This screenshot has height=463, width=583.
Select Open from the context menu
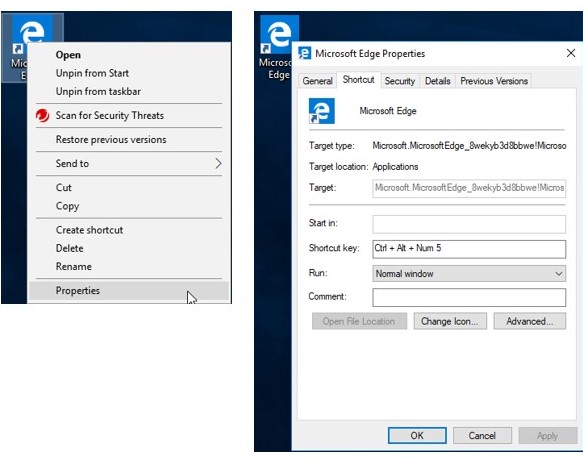point(68,55)
